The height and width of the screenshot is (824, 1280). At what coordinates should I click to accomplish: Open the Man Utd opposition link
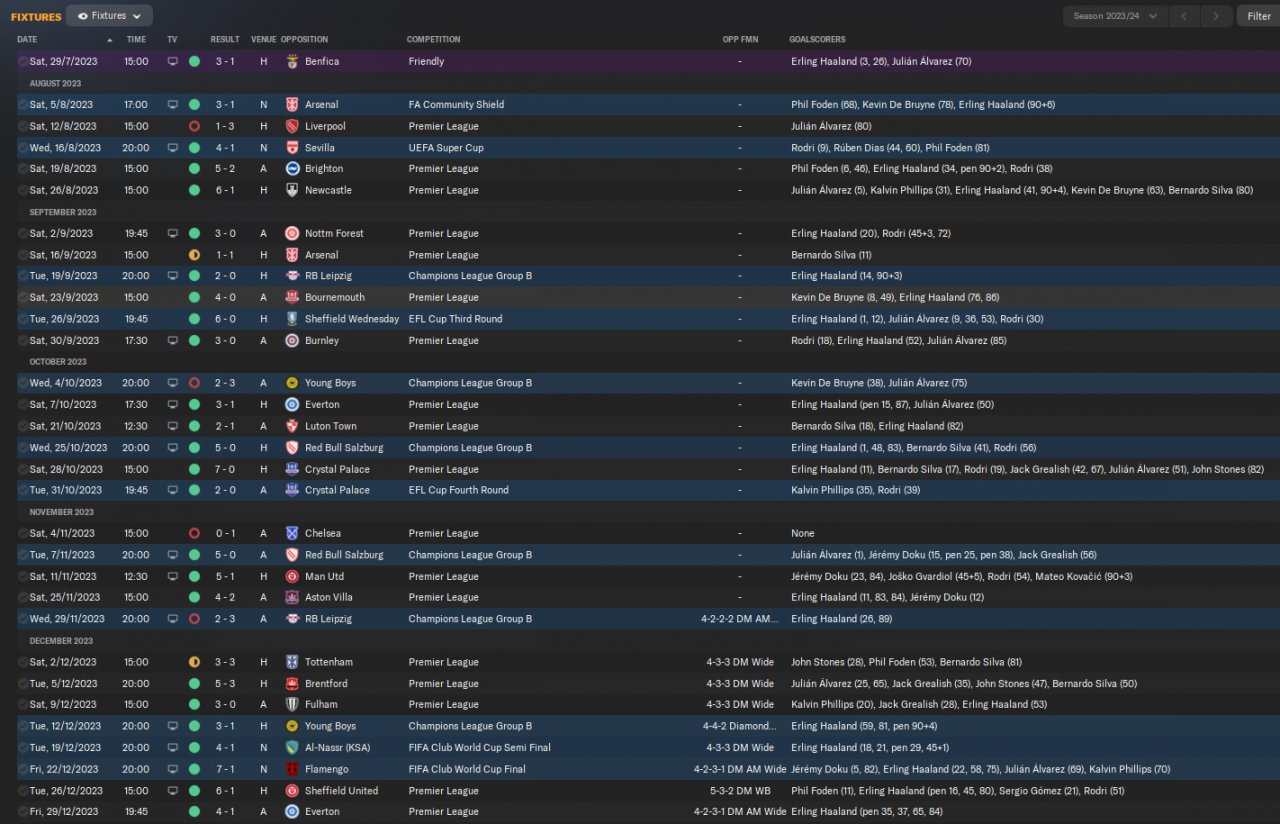coord(324,576)
